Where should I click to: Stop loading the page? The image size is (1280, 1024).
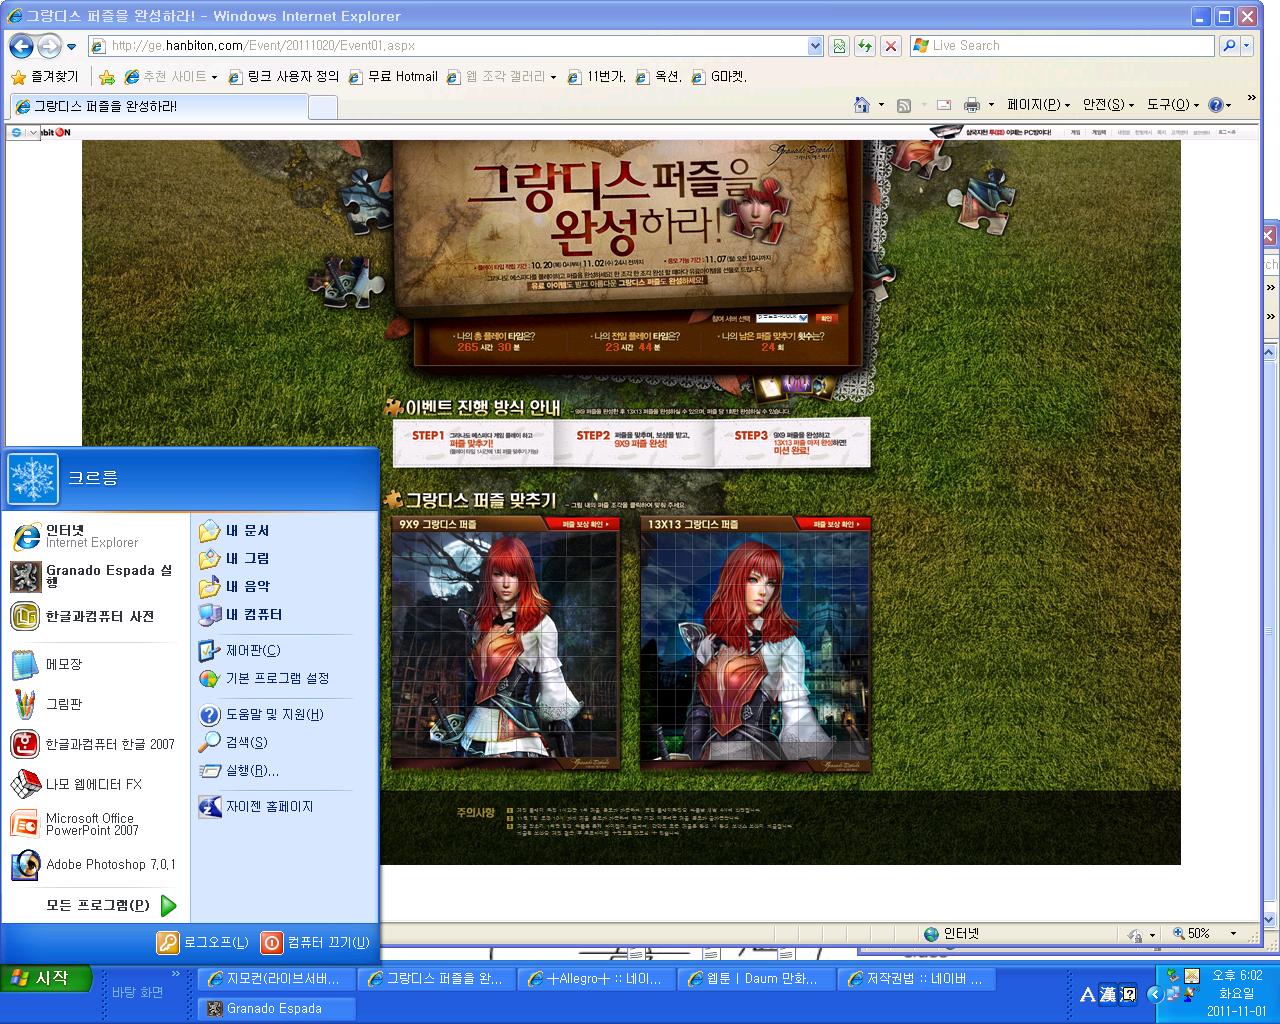click(891, 46)
